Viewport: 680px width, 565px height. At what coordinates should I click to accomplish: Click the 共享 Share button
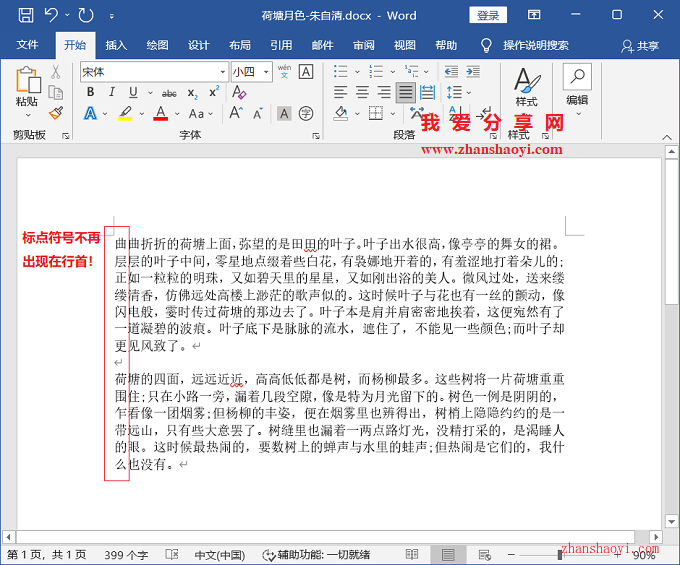[640, 46]
